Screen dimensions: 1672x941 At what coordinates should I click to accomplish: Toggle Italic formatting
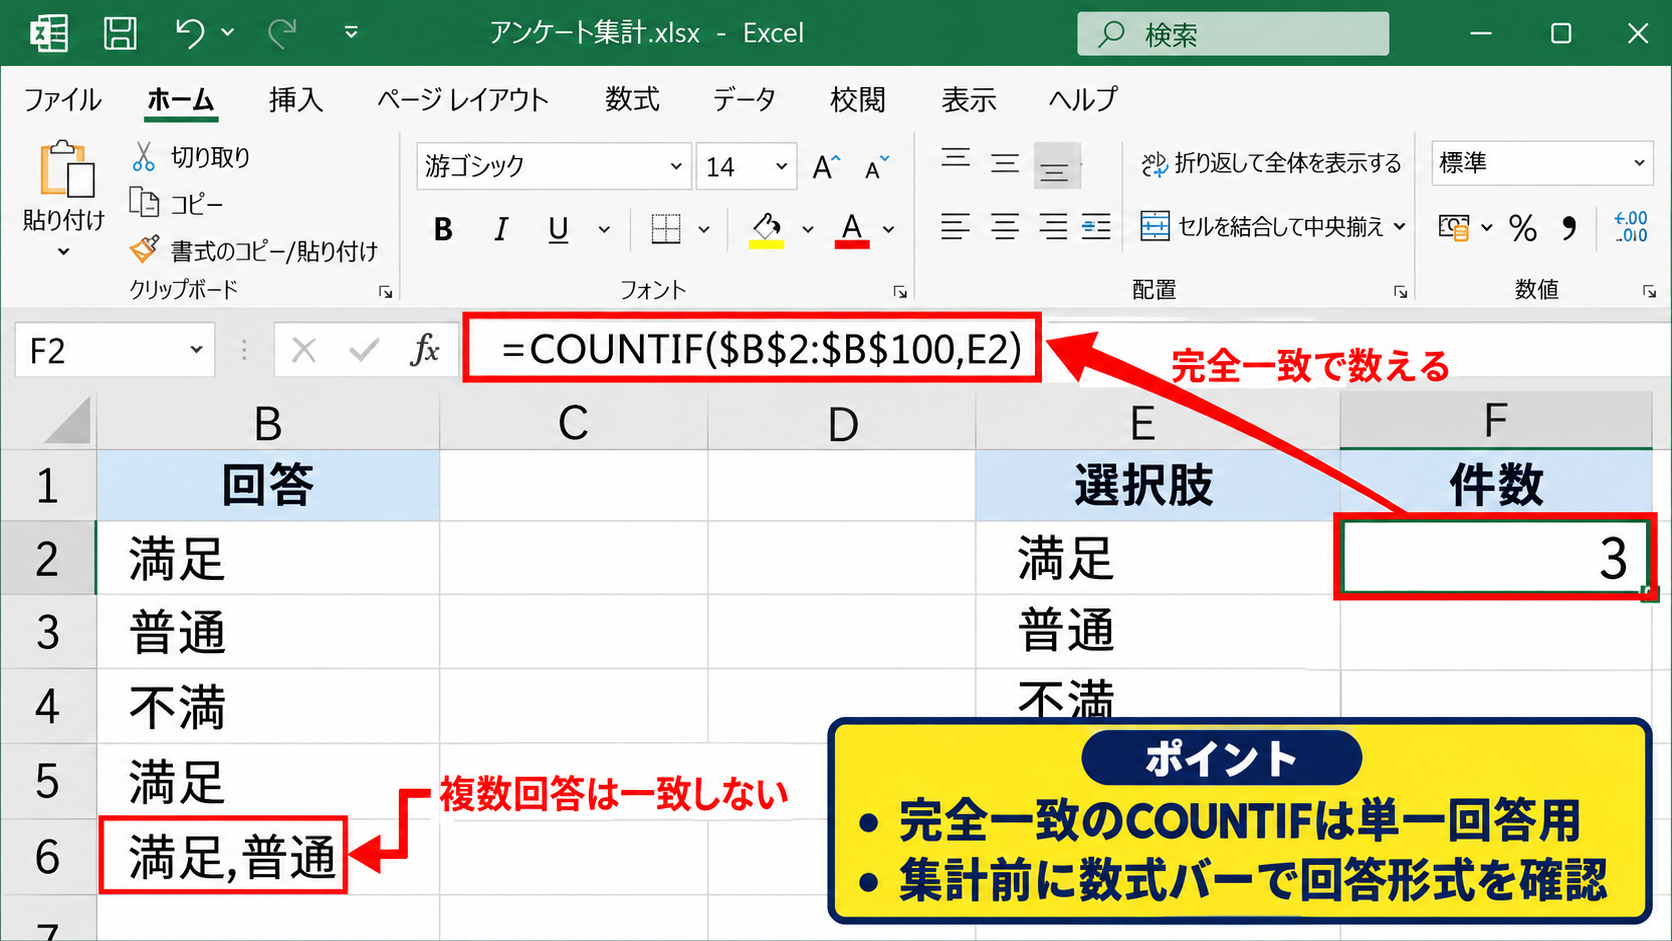[x=501, y=230]
